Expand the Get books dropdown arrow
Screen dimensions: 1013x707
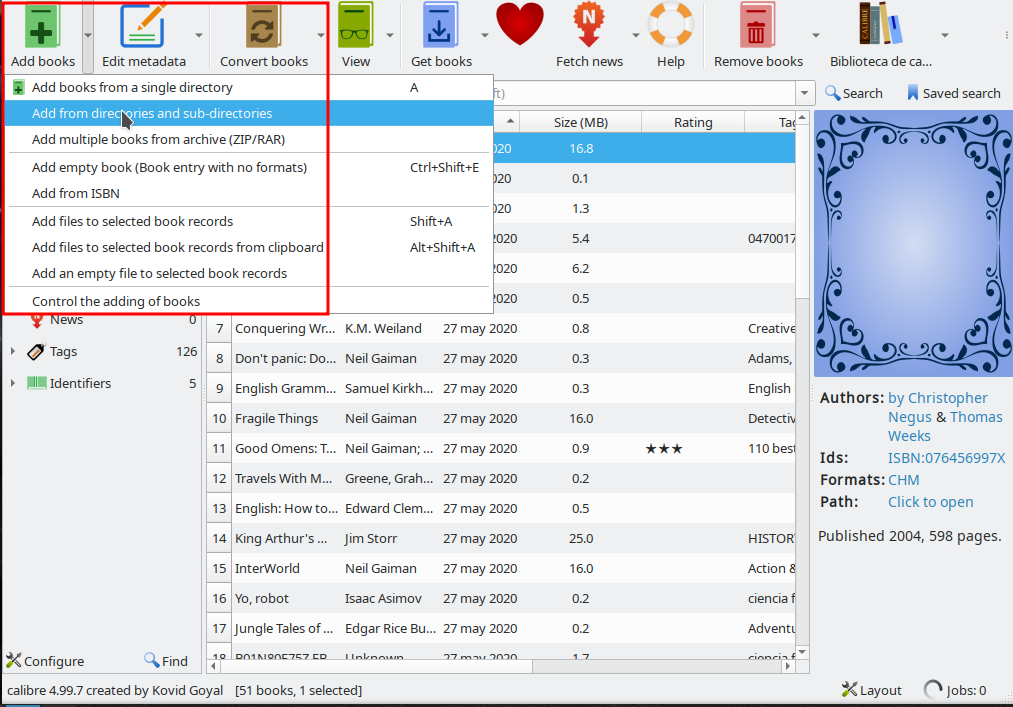click(485, 36)
